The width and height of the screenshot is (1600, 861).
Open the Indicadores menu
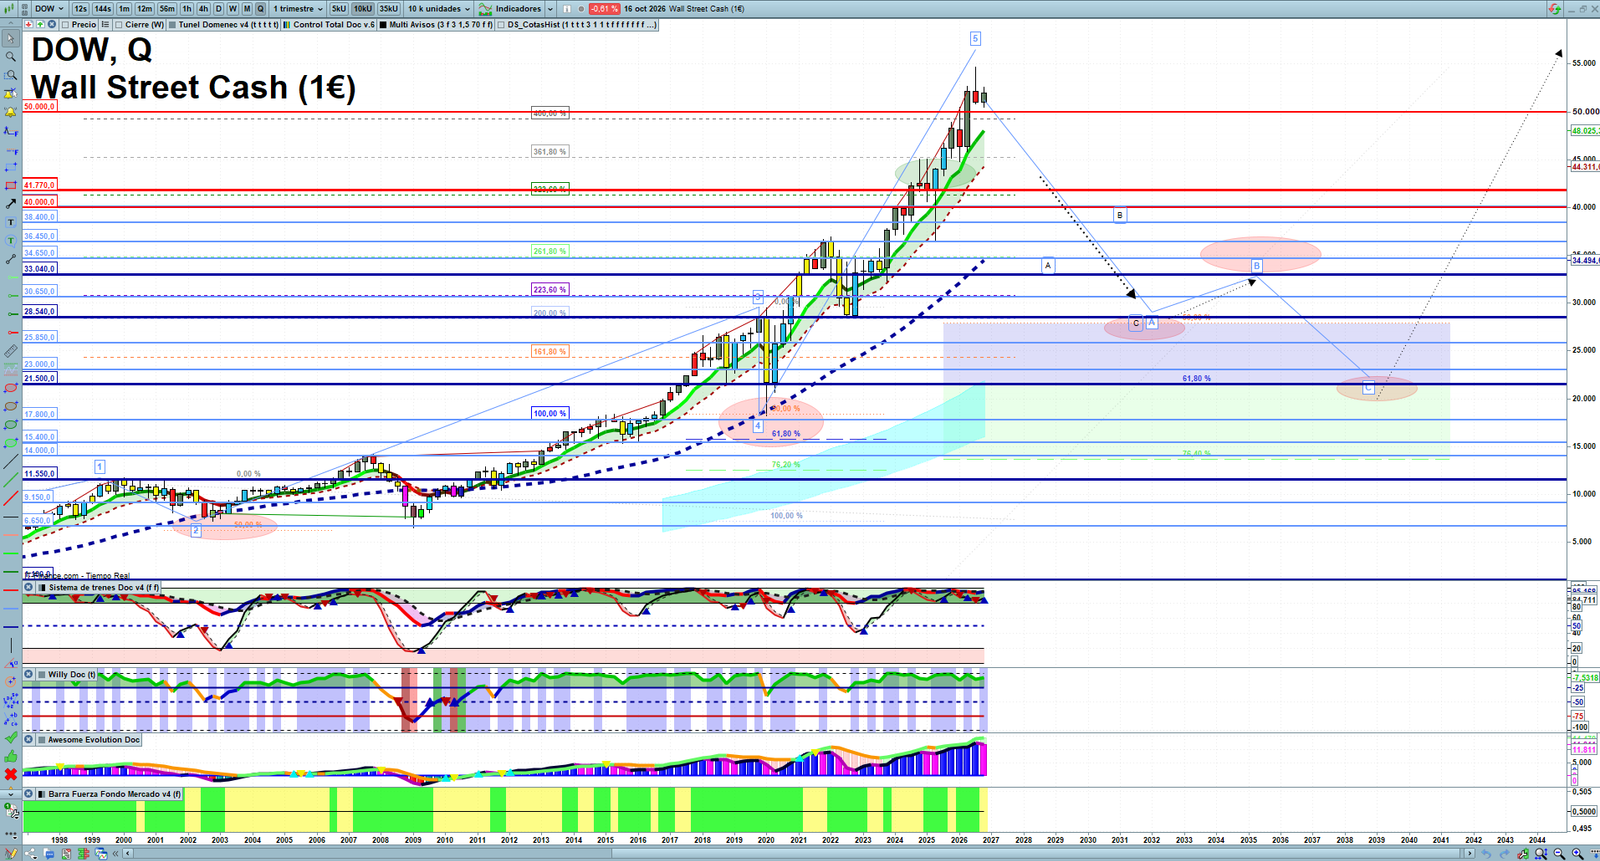pos(510,9)
